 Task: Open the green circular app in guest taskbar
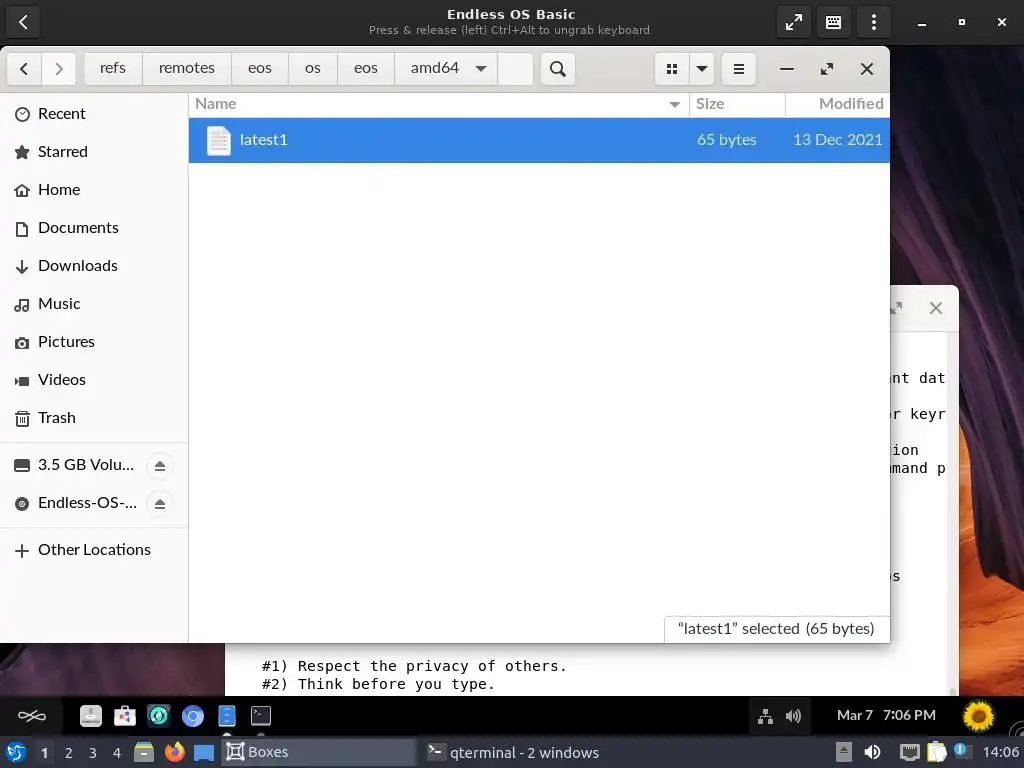click(159, 716)
